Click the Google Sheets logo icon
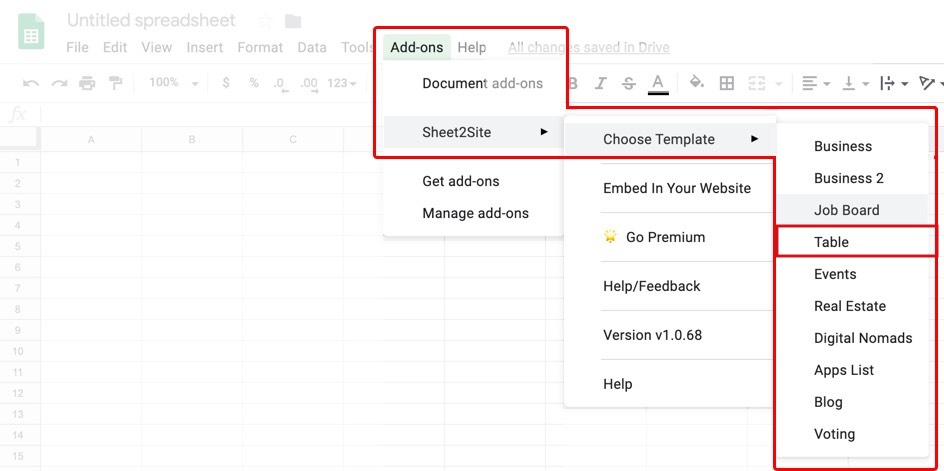Viewport: 944px width, 471px height. point(31,33)
